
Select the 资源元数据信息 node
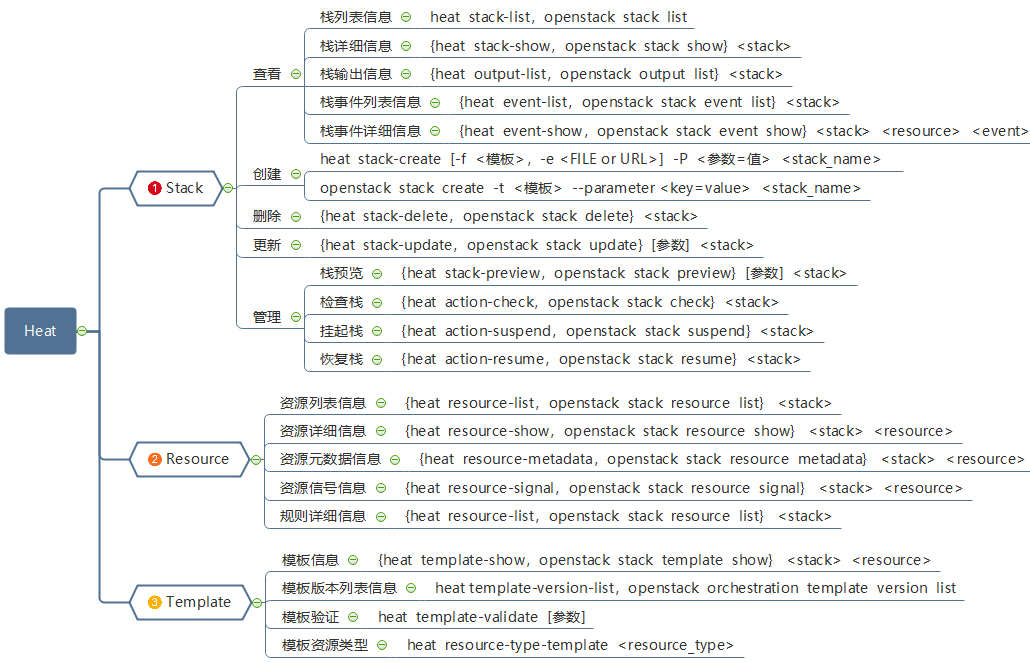click(330, 459)
